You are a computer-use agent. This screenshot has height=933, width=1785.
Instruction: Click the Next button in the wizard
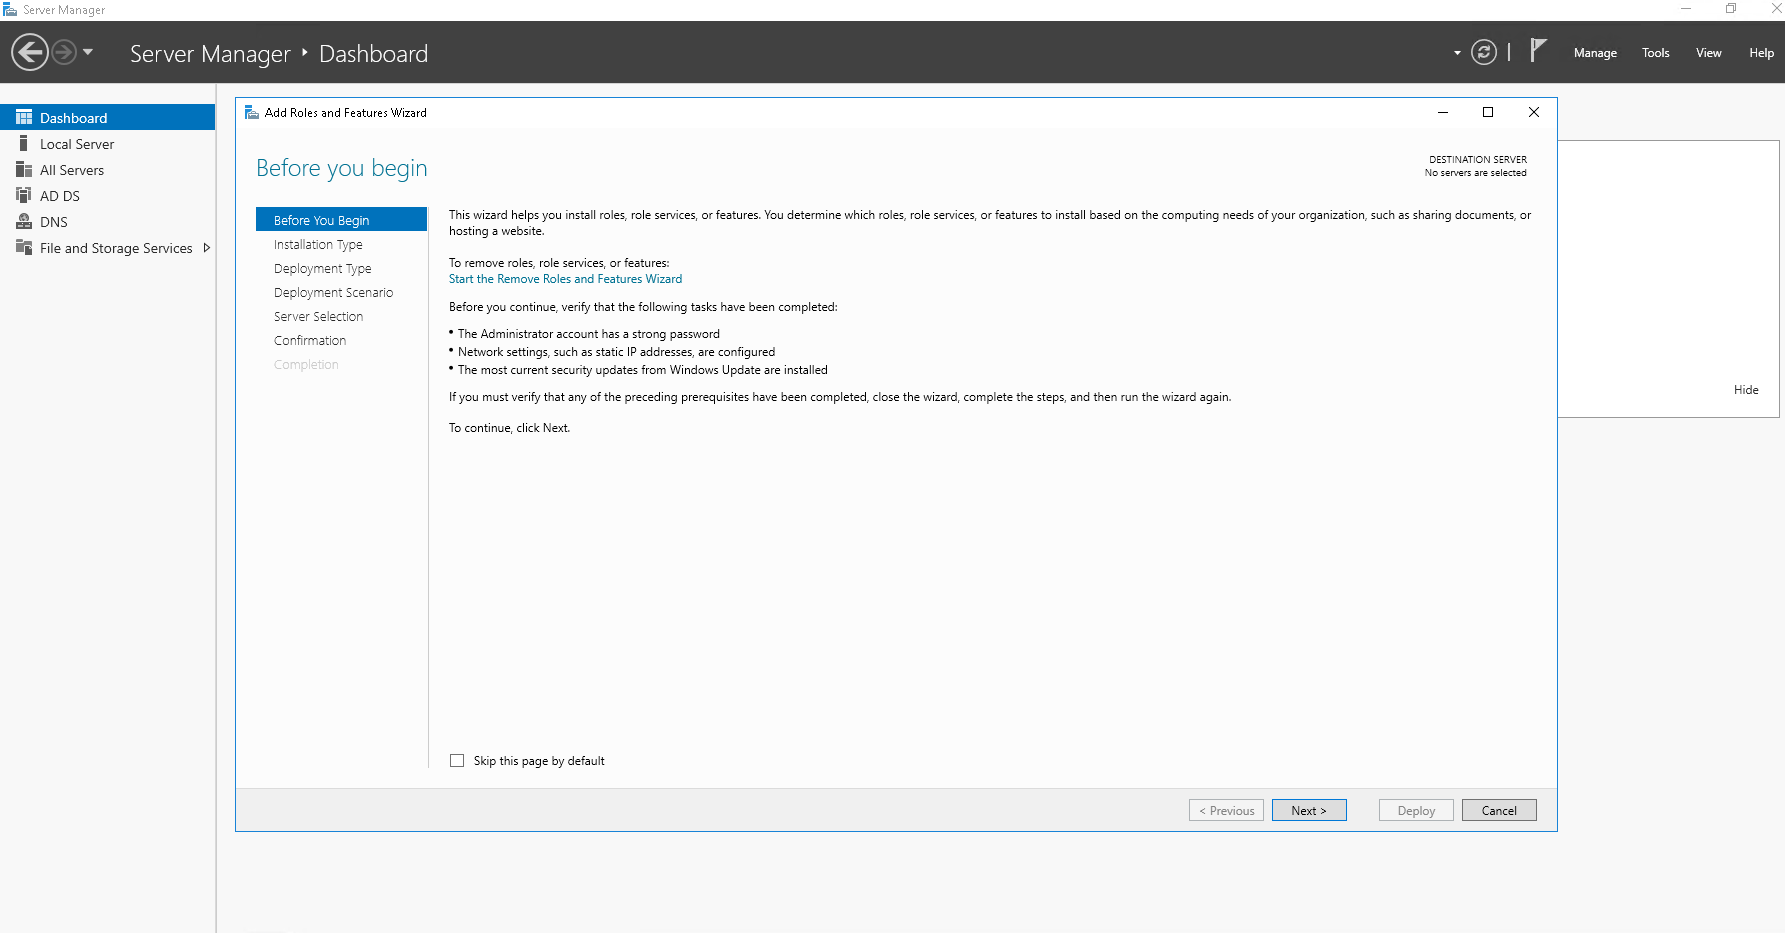1309,810
